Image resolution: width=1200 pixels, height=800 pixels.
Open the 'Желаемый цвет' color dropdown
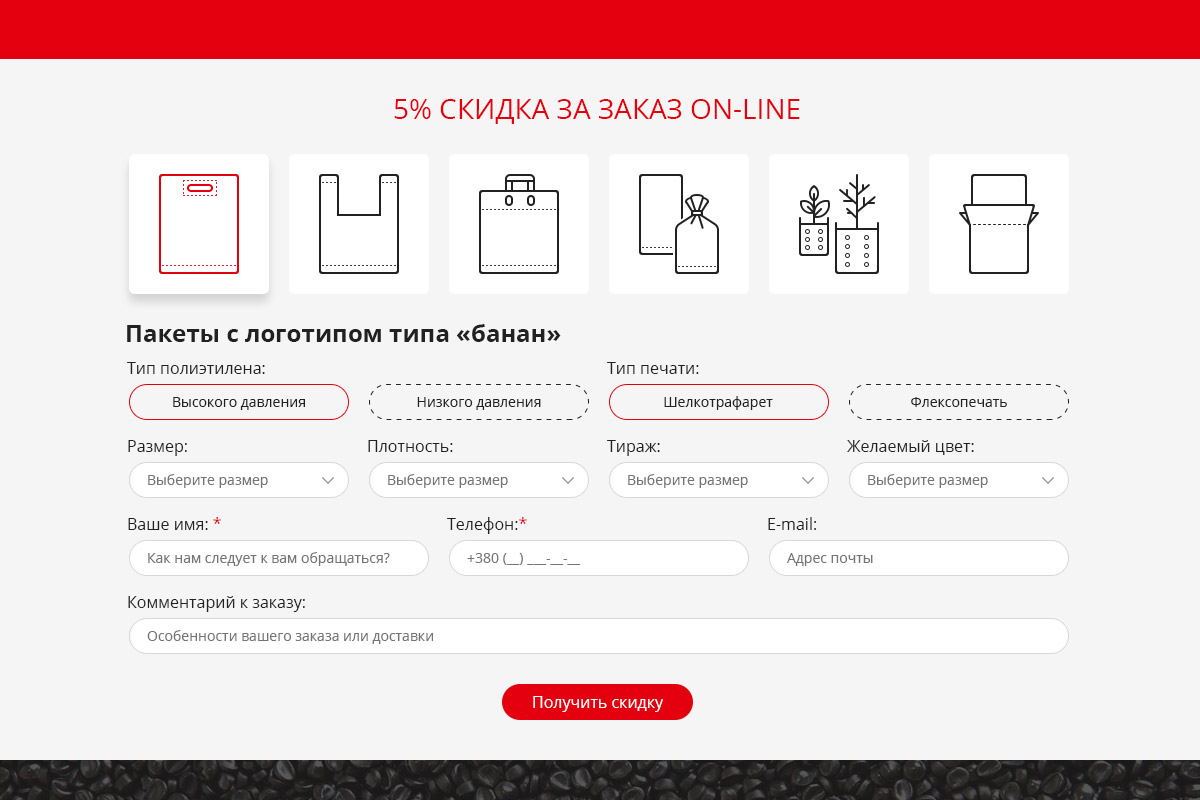(959, 480)
